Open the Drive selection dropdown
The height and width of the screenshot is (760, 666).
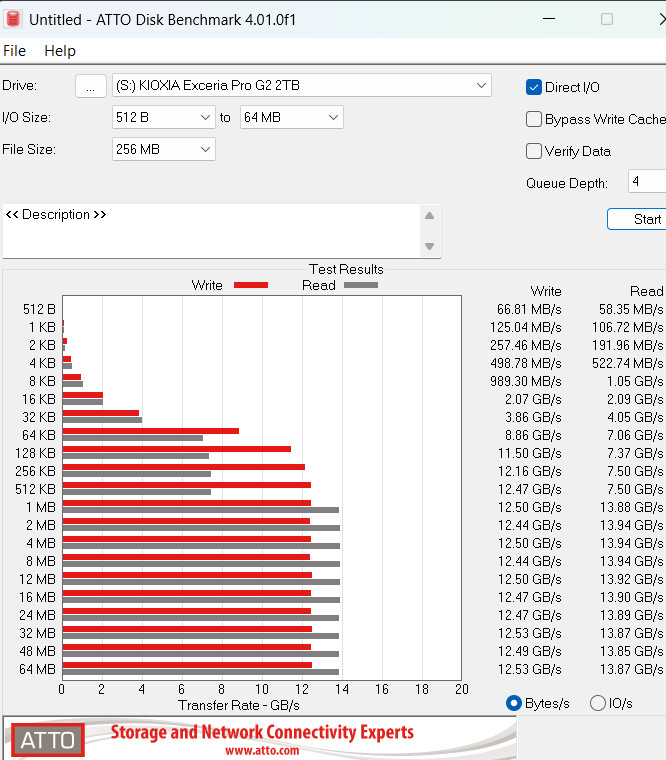click(301, 86)
